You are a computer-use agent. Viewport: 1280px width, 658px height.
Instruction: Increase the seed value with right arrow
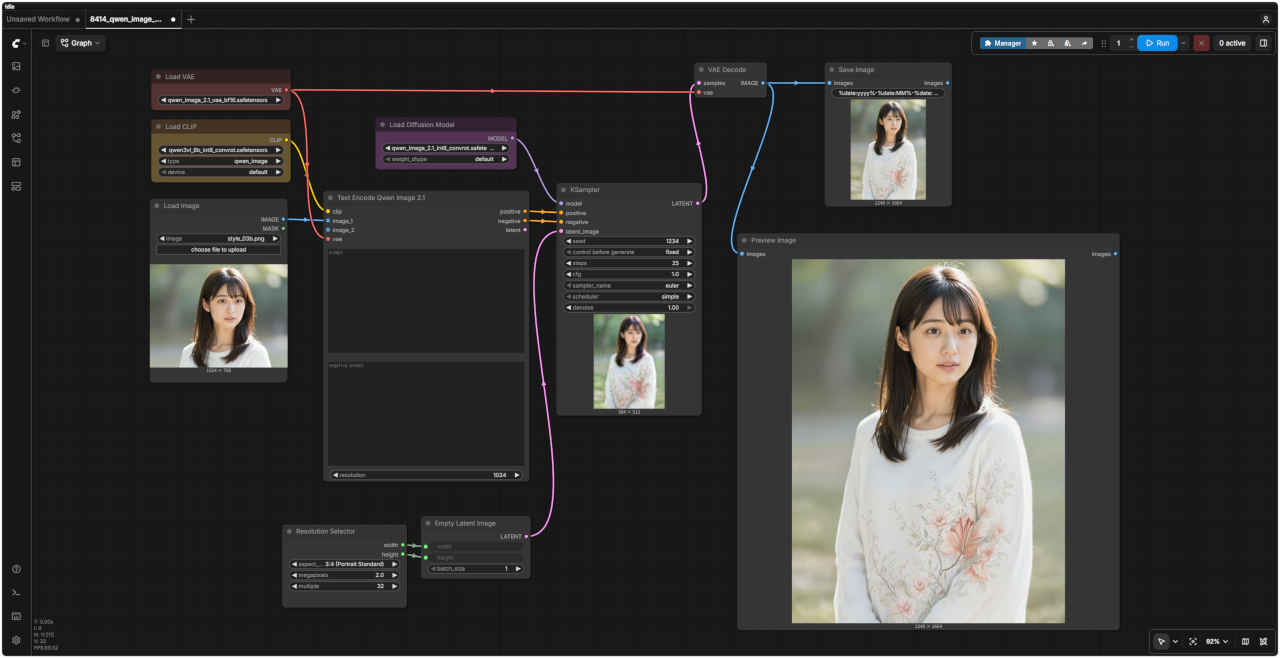pyautogui.click(x=689, y=241)
